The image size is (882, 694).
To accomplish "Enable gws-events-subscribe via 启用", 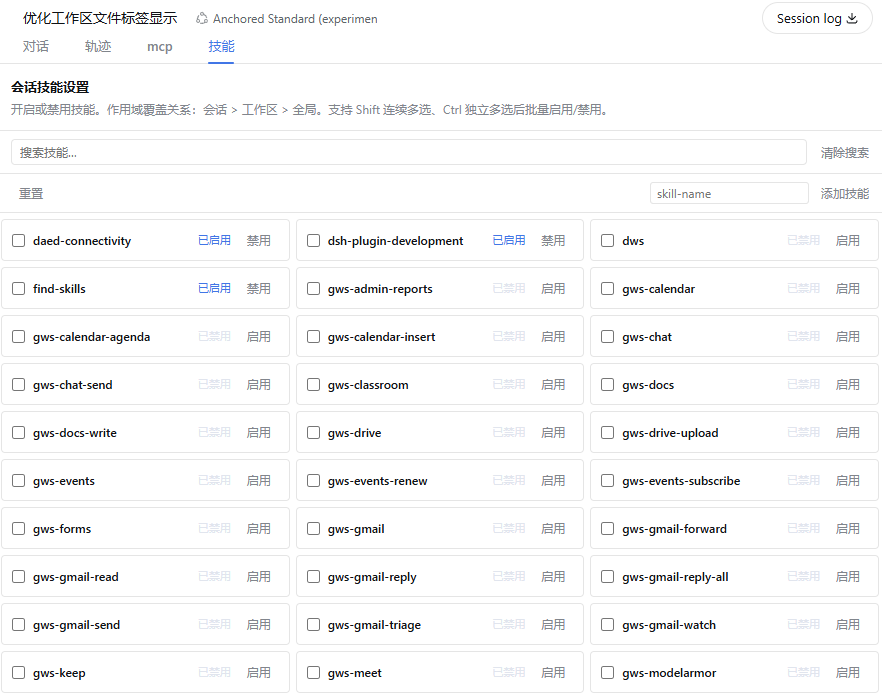I will [847, 481].
